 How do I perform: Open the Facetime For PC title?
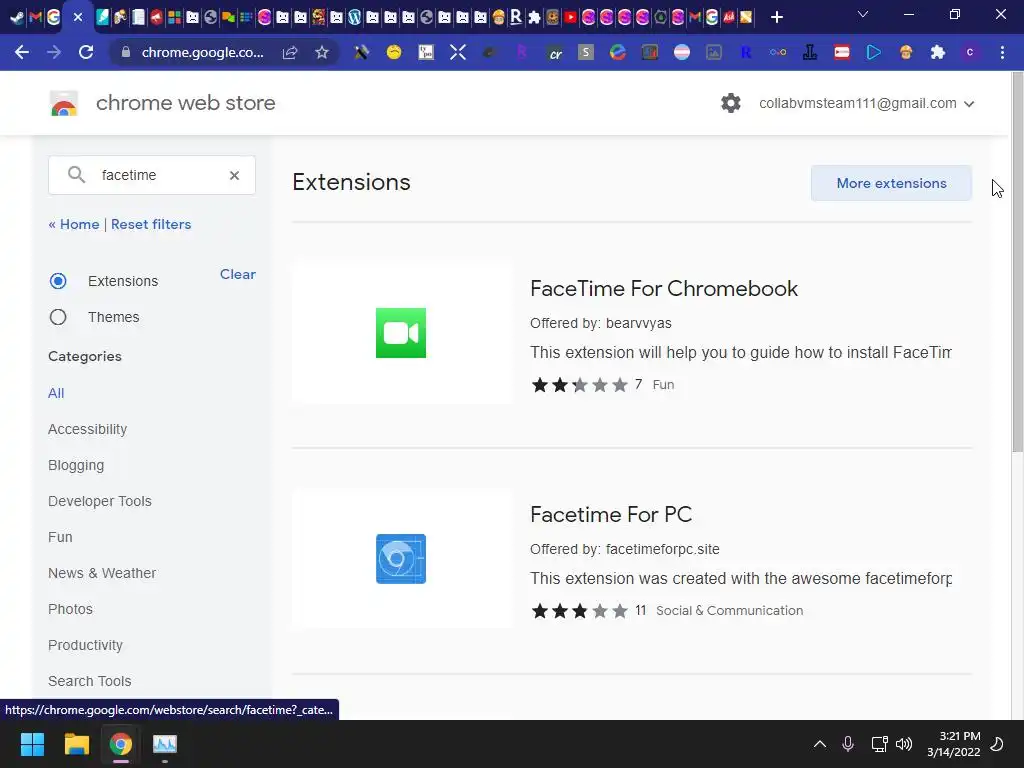pos(611,515)
